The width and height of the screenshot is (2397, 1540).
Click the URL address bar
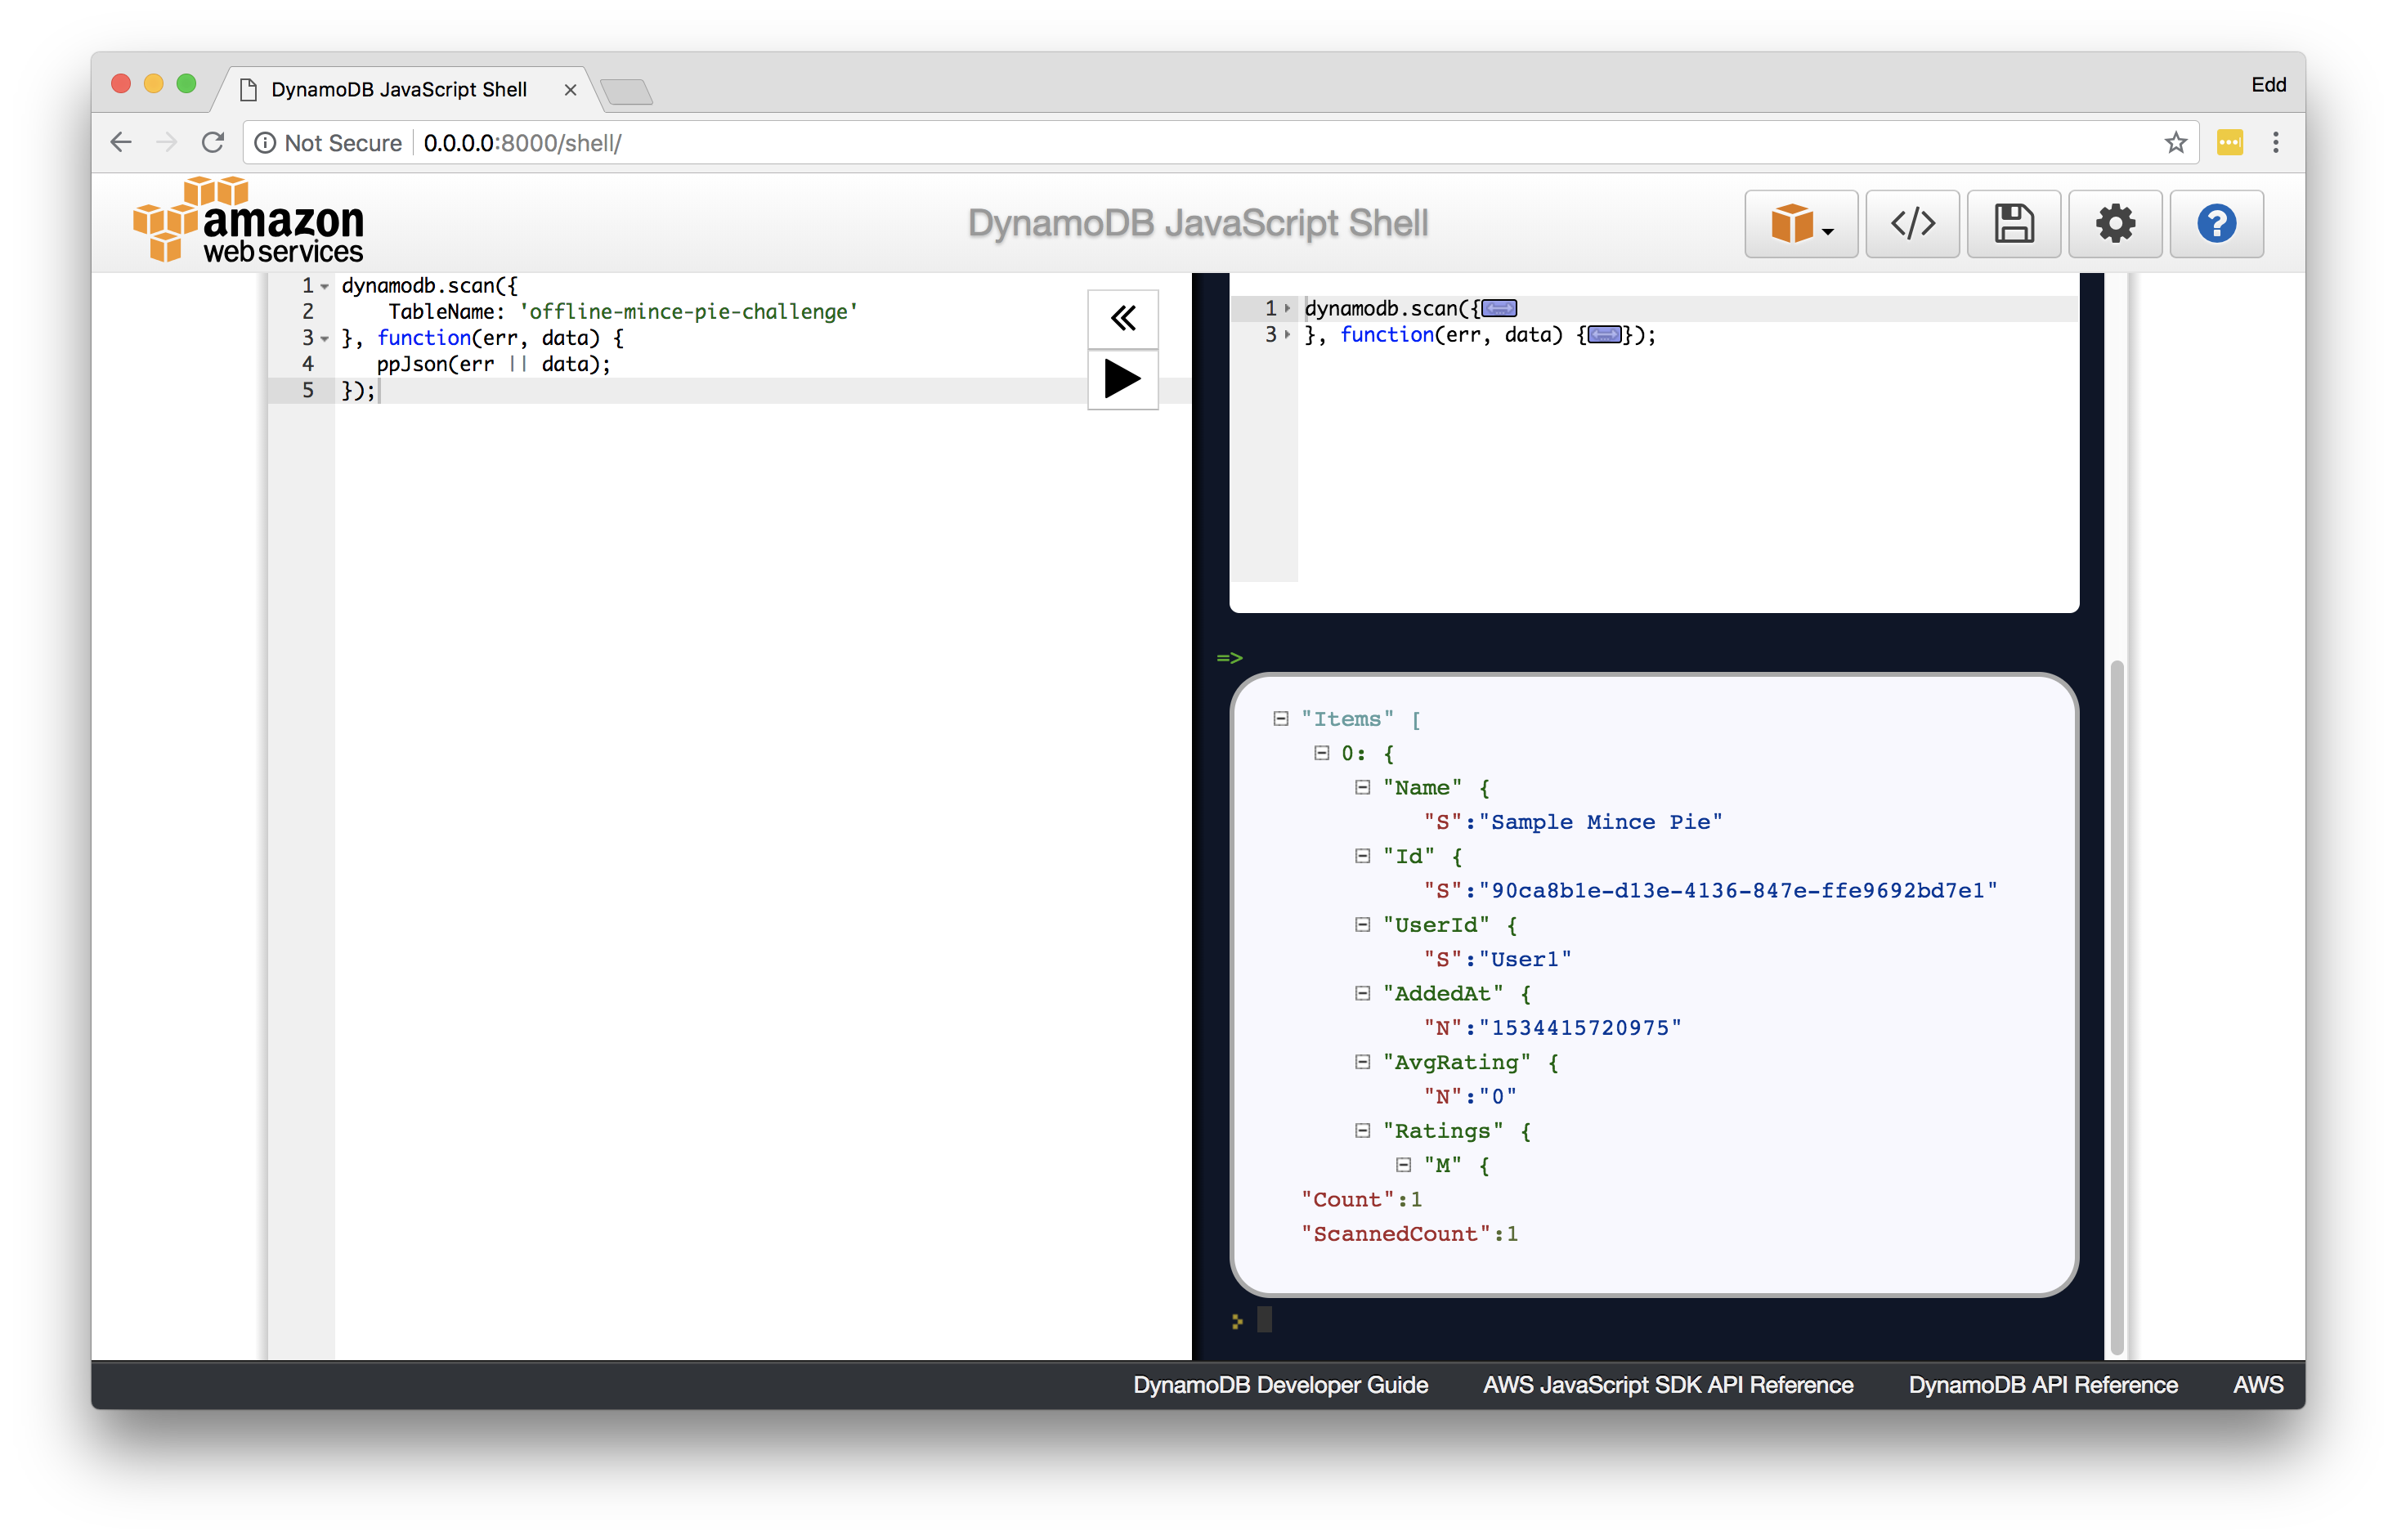click(x=1220, y=143)
